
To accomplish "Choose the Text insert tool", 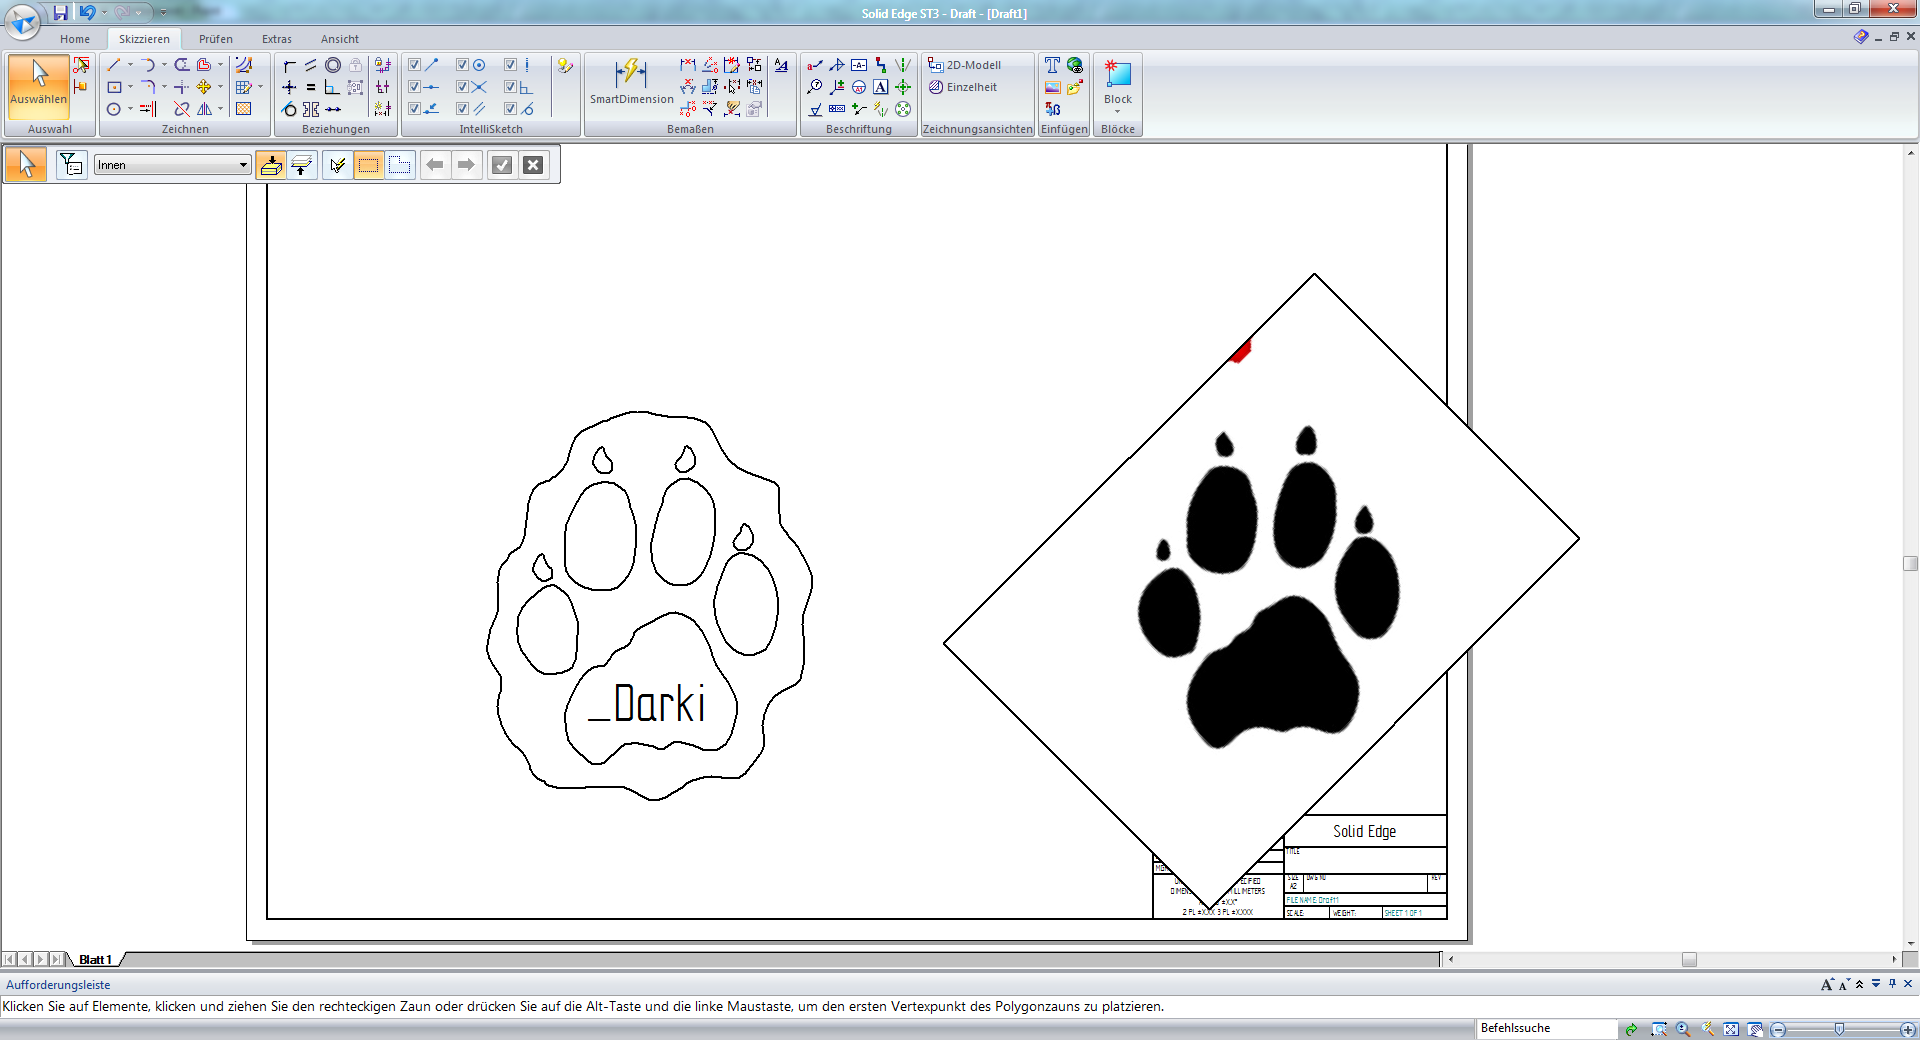I will click(x=1052, y=65).
